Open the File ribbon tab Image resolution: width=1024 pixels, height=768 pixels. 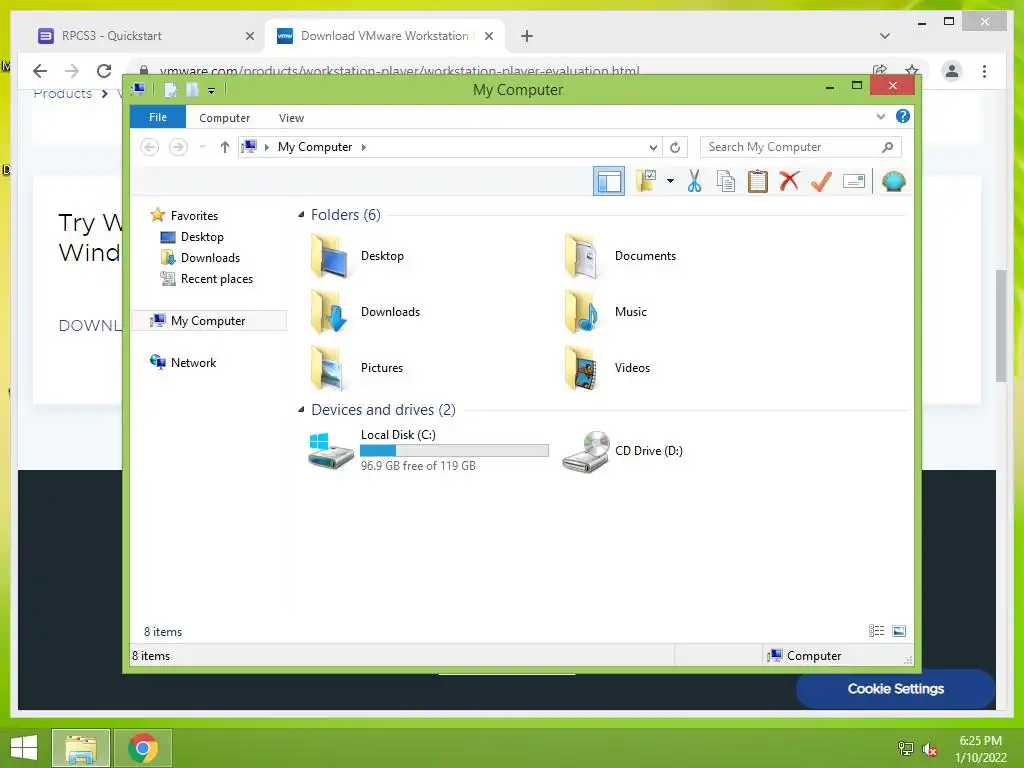tap(158, 117)
